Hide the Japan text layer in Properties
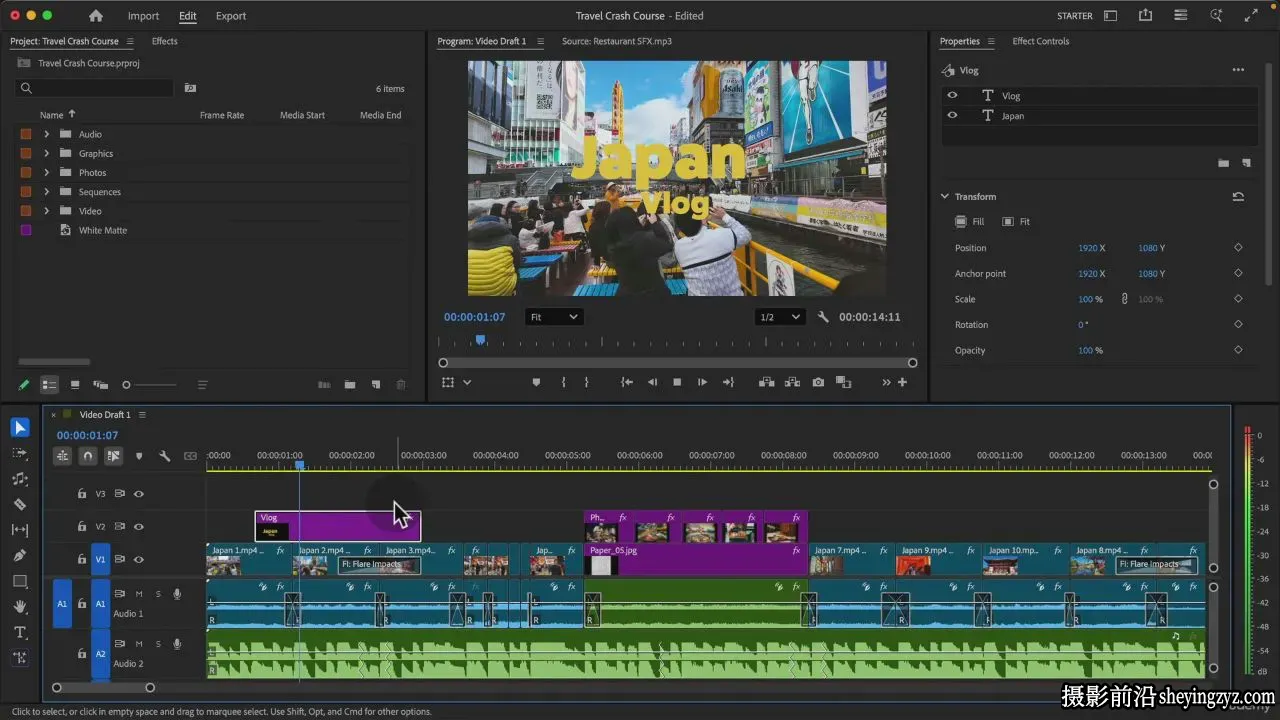 (952, 116)
